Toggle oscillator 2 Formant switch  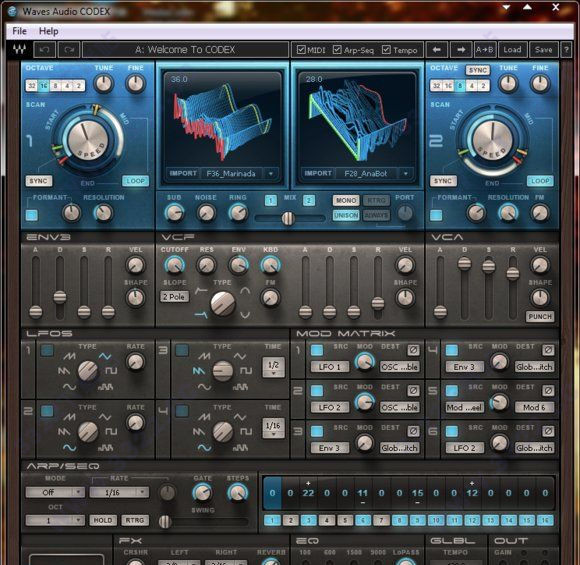click(x=436, y=215)
